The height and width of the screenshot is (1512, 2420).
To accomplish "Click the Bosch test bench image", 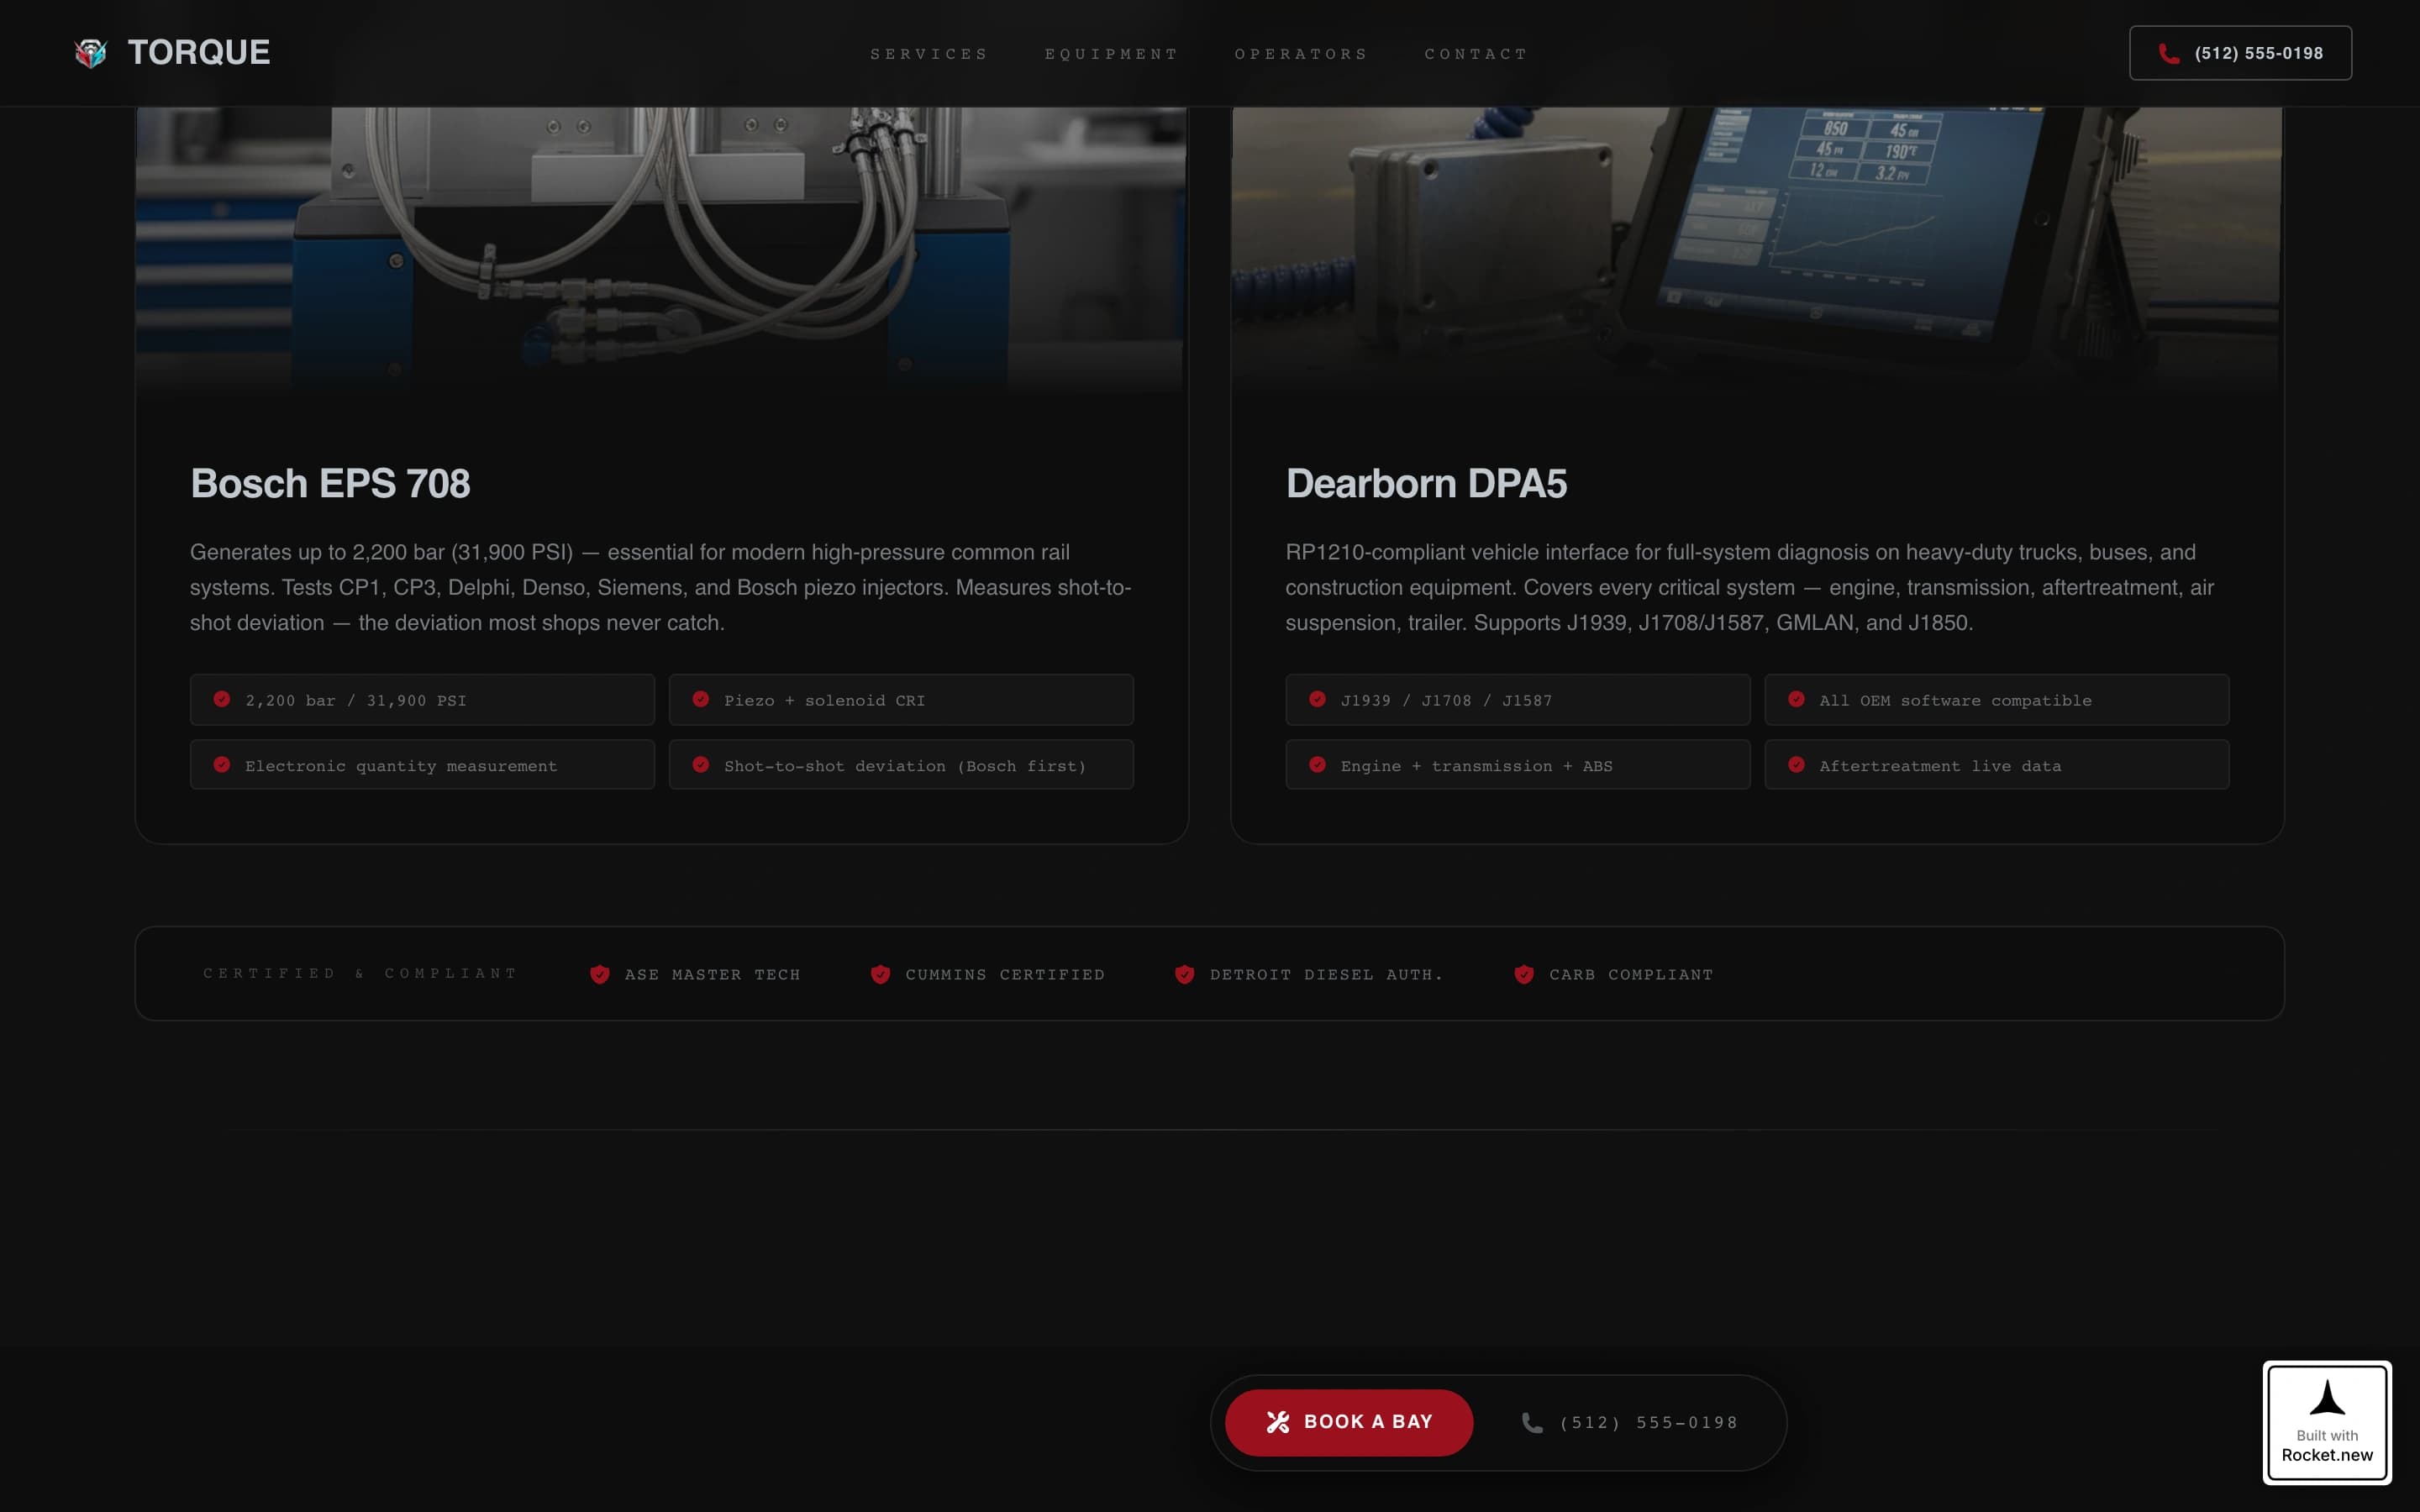I will 661,250.
